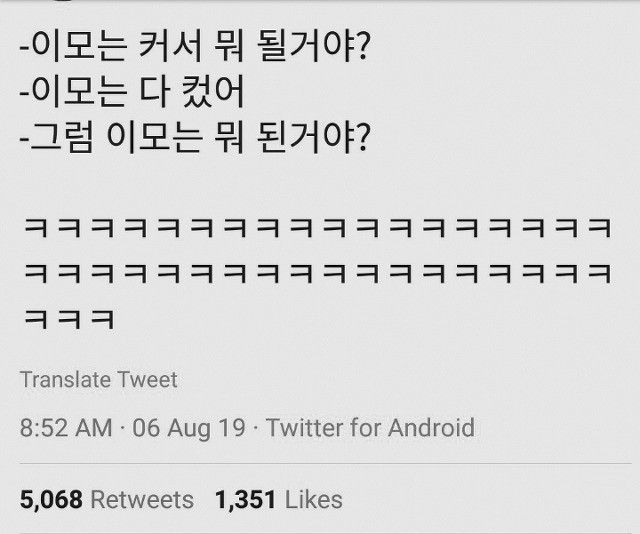Click the tweet line "이모는 다 컸어"
The image size is (640, 534).
coord(132,91)
